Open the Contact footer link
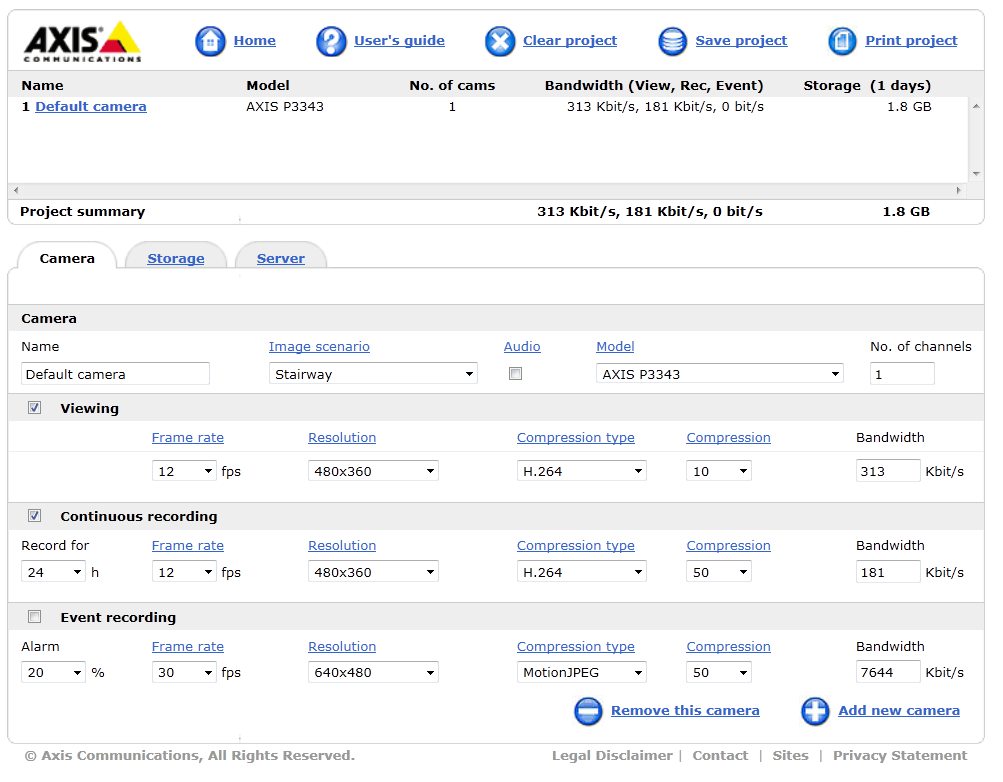1003x782 pixels. coord(720,755)
